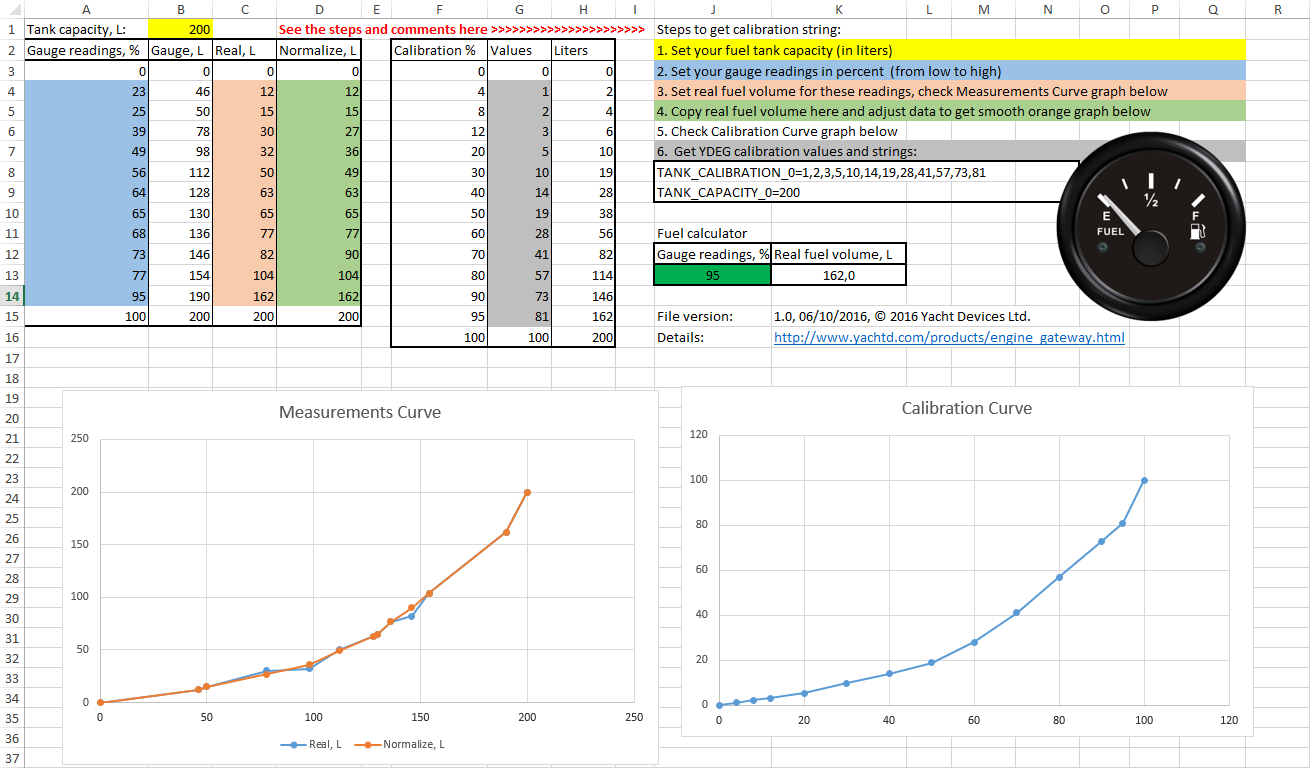Select the 'Gauge, L' header cell
Screen dimensions: 1310x768
point(180,50)
